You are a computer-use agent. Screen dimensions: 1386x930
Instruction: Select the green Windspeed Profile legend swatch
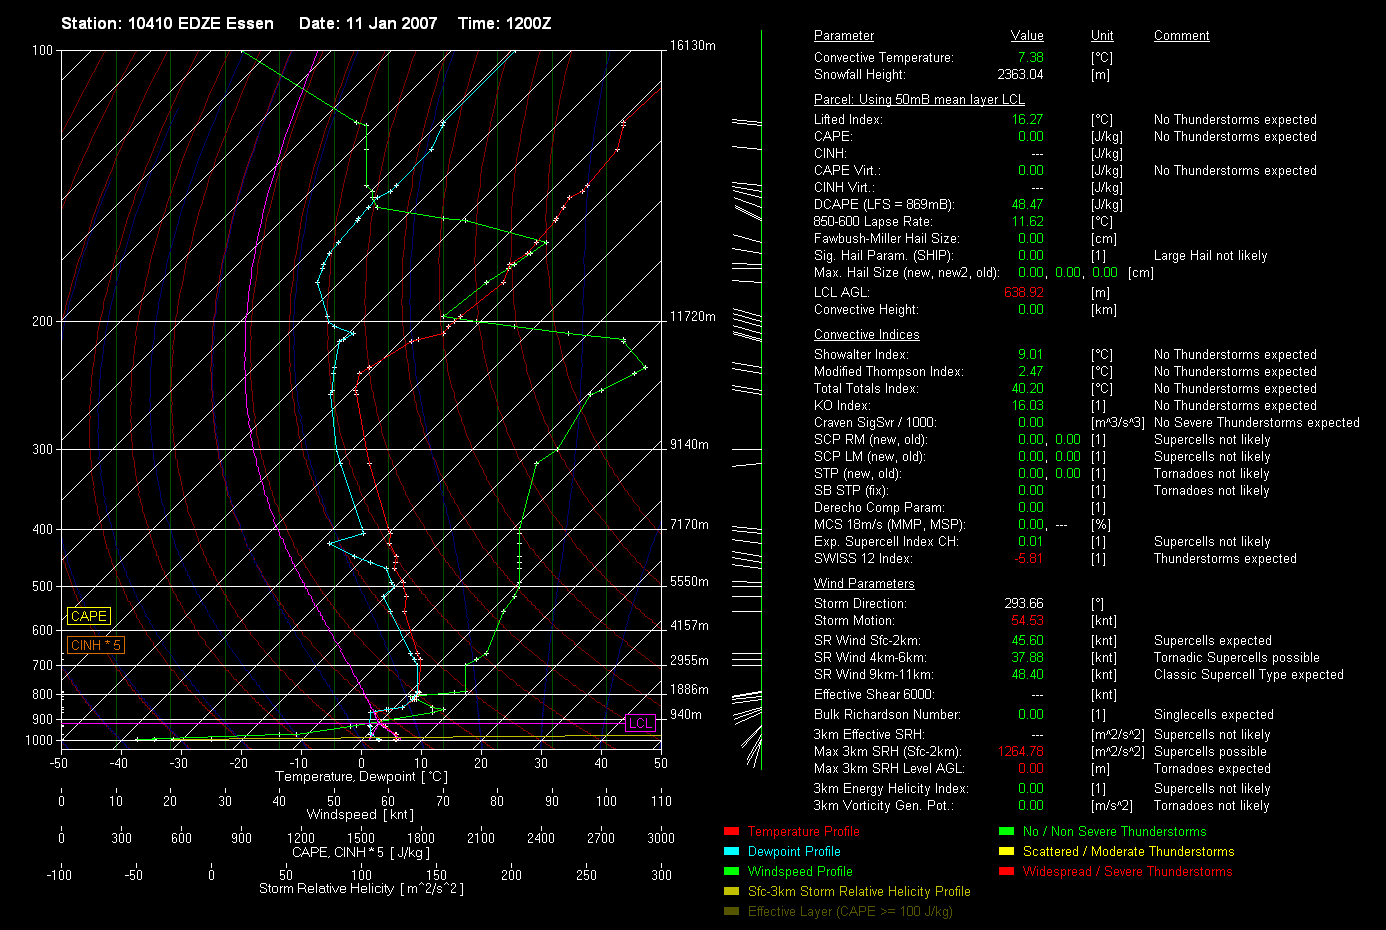coord(731,871)
